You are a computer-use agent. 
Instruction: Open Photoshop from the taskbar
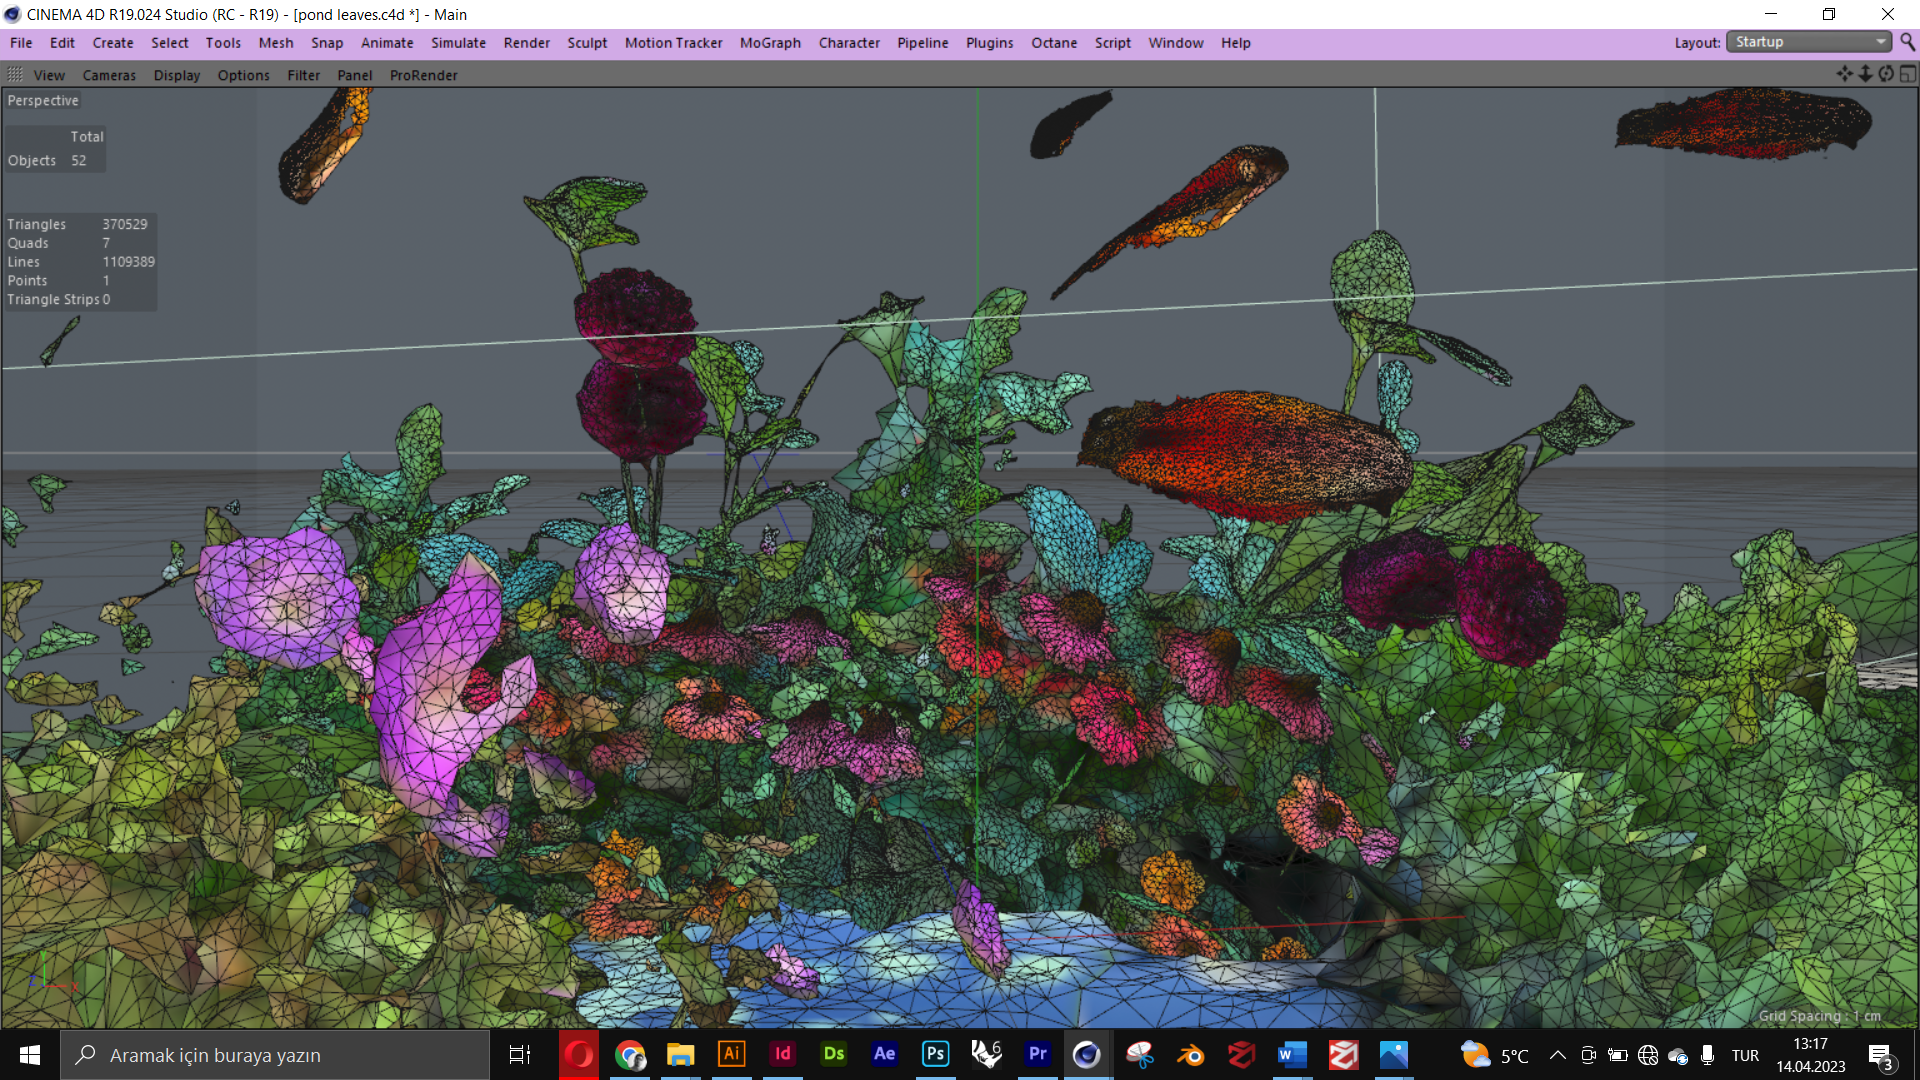tap(935, 1055)
